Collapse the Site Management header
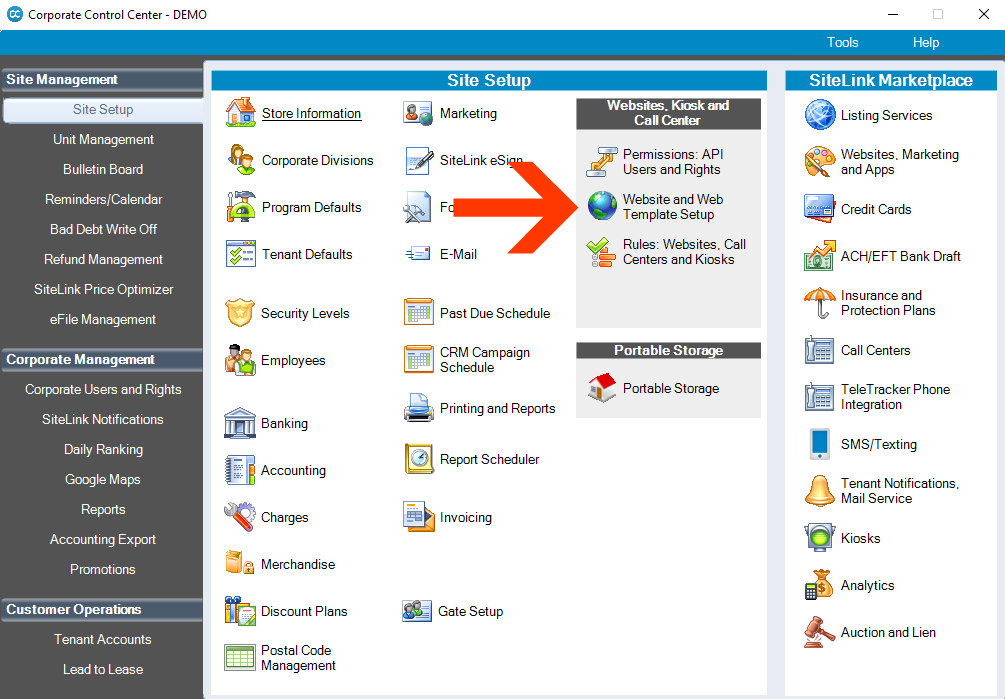Viewport: 1005px width, 699px height. pos(102,79)
